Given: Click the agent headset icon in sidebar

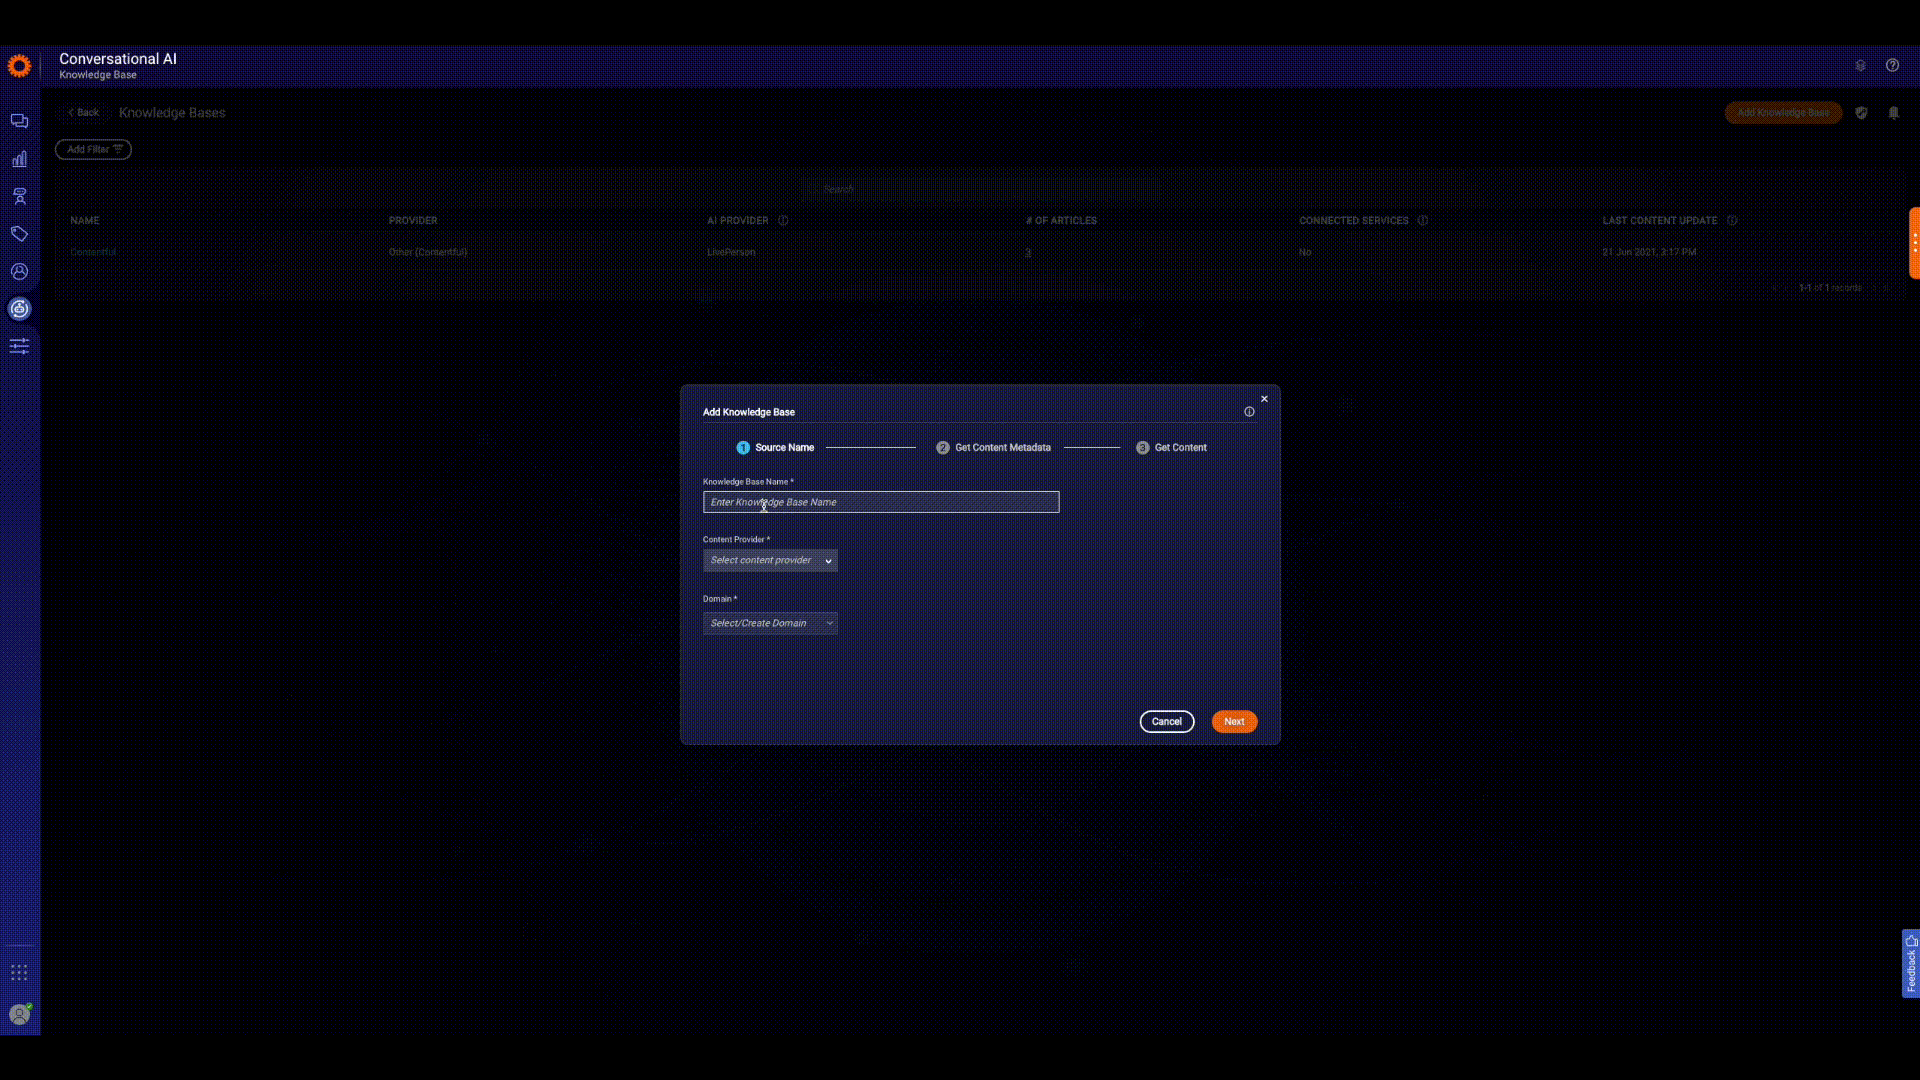Looking at the screenshot, I should [19, 196].
